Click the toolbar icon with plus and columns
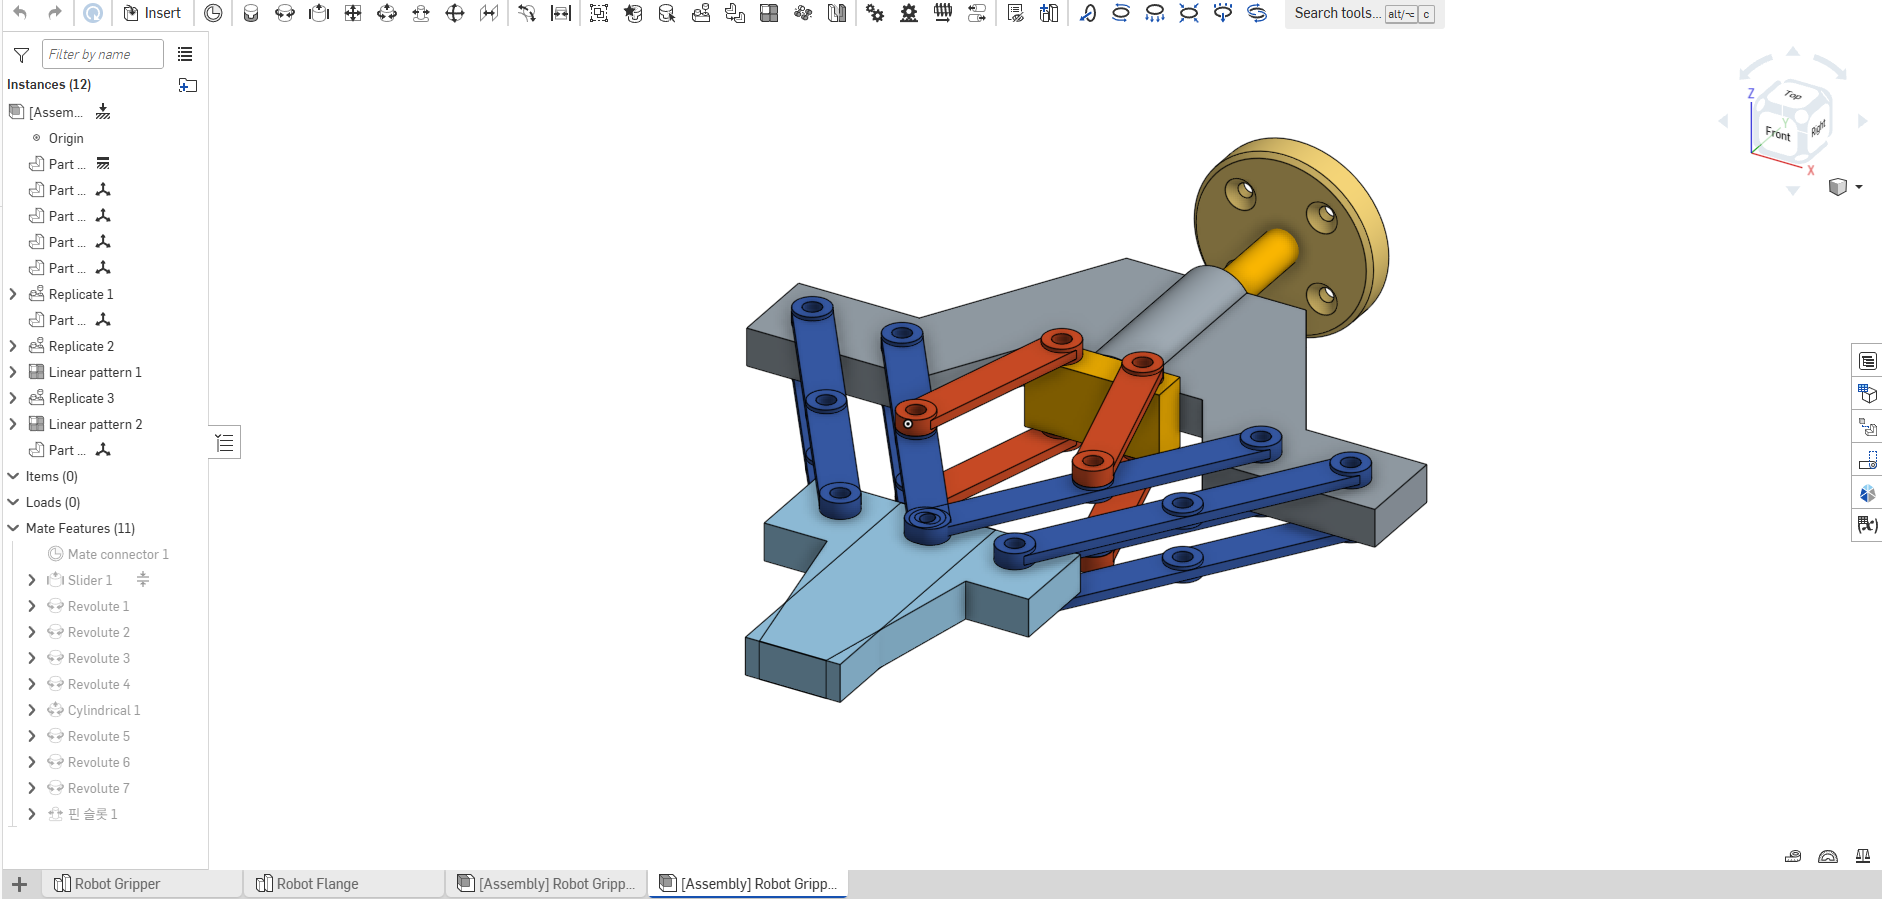 (x=1049, y=13)
